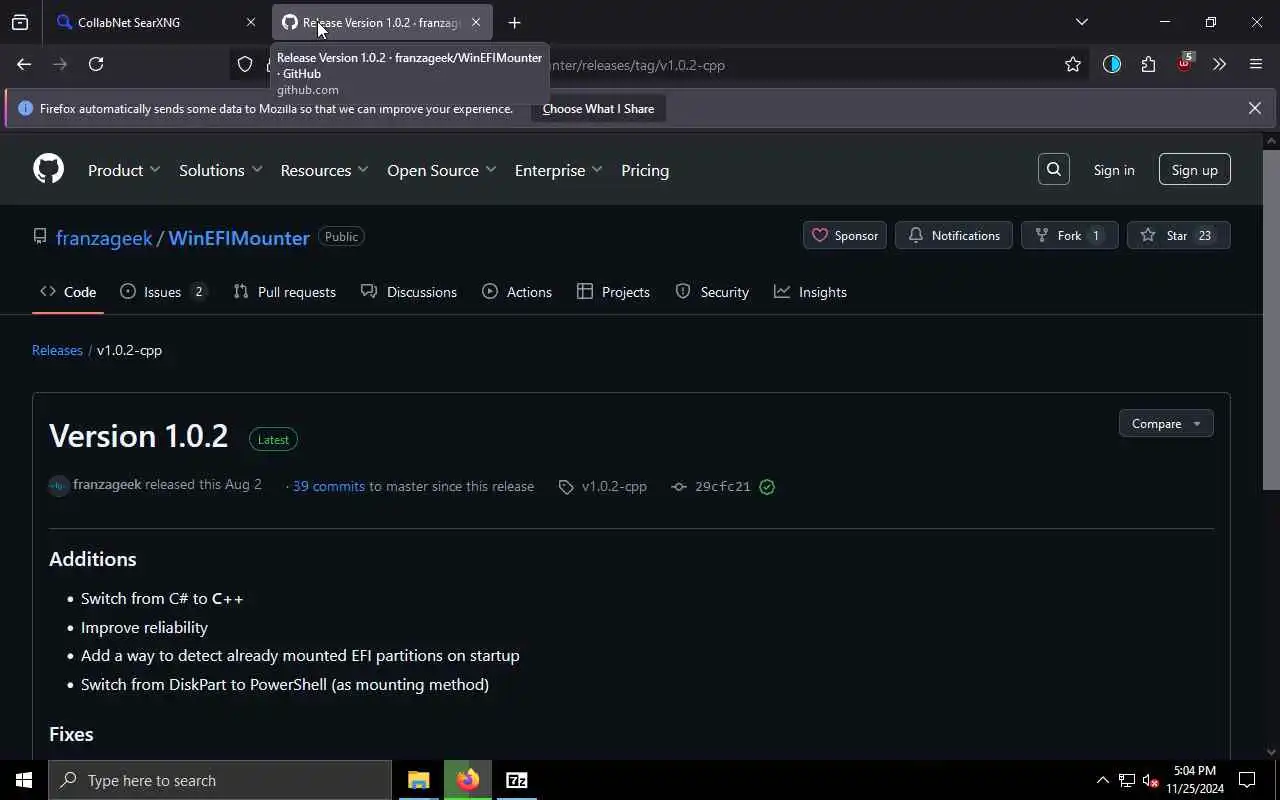Image resolution: width=1280 pixels, height=800 pixels.
Task: Click the franzageek author name link
Action: click(107, 484)
